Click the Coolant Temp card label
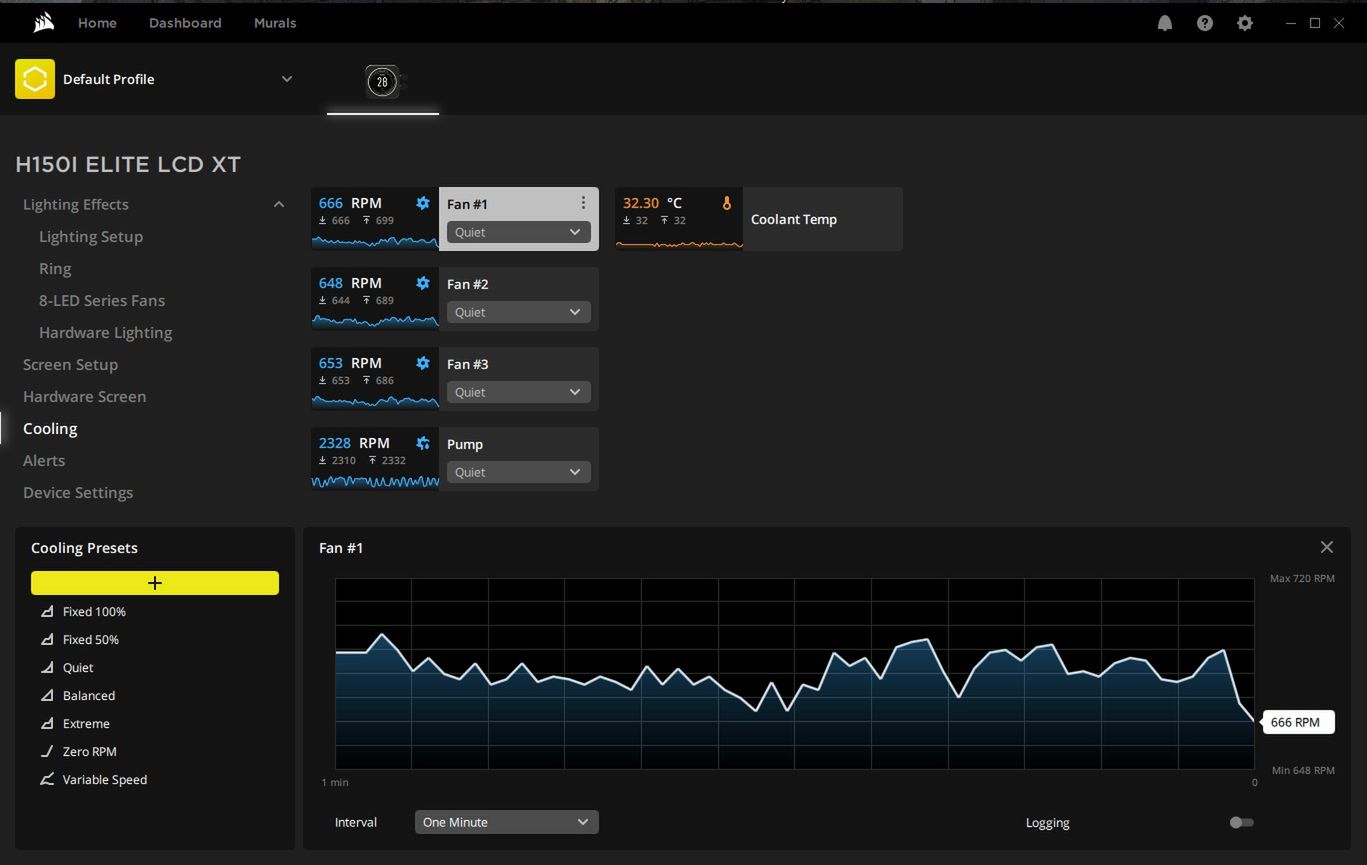The width and height of the screenshot is (1367, 865). tap(794, 219)
